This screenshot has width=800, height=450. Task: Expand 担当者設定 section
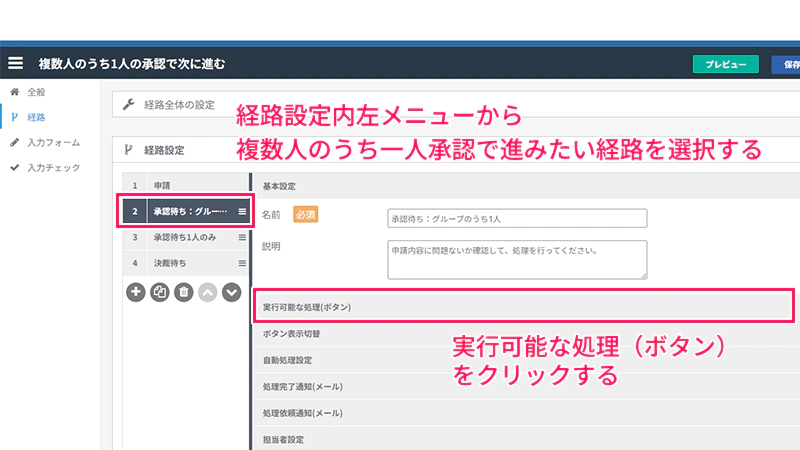coord(527,439)
